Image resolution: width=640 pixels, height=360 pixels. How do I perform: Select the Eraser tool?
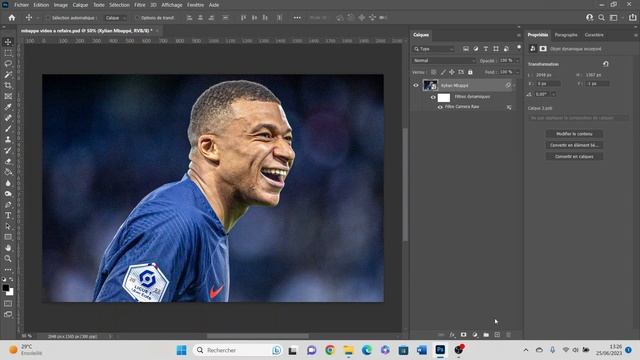[x=8, y=161]
